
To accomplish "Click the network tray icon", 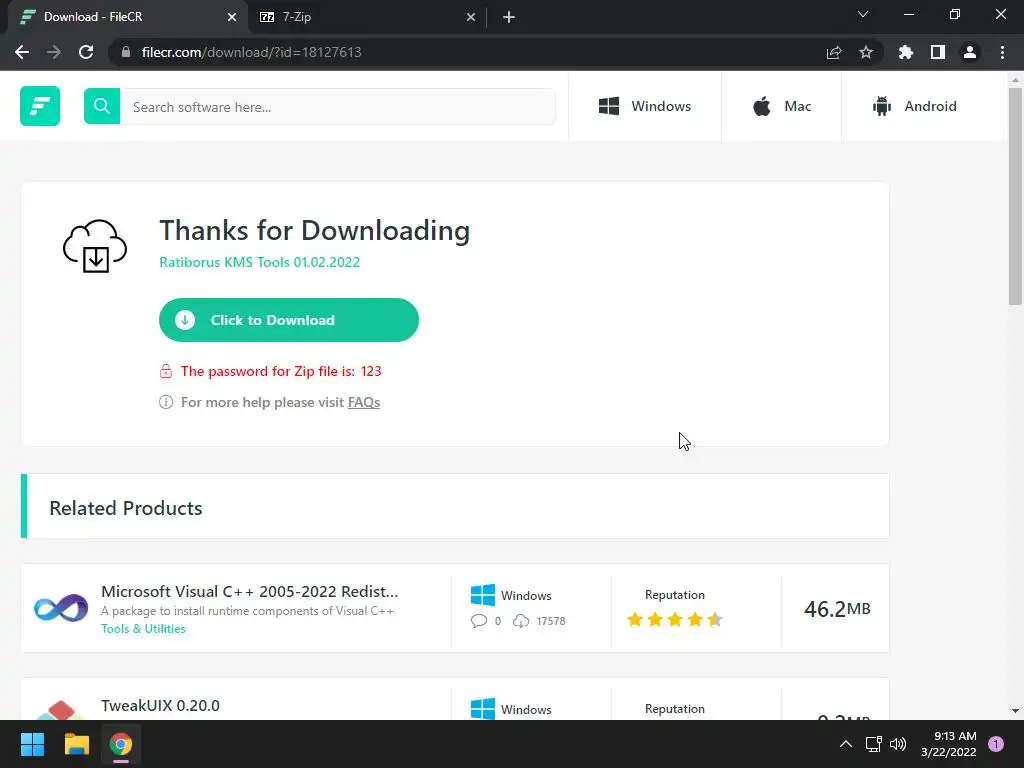I will coord(873,744).
